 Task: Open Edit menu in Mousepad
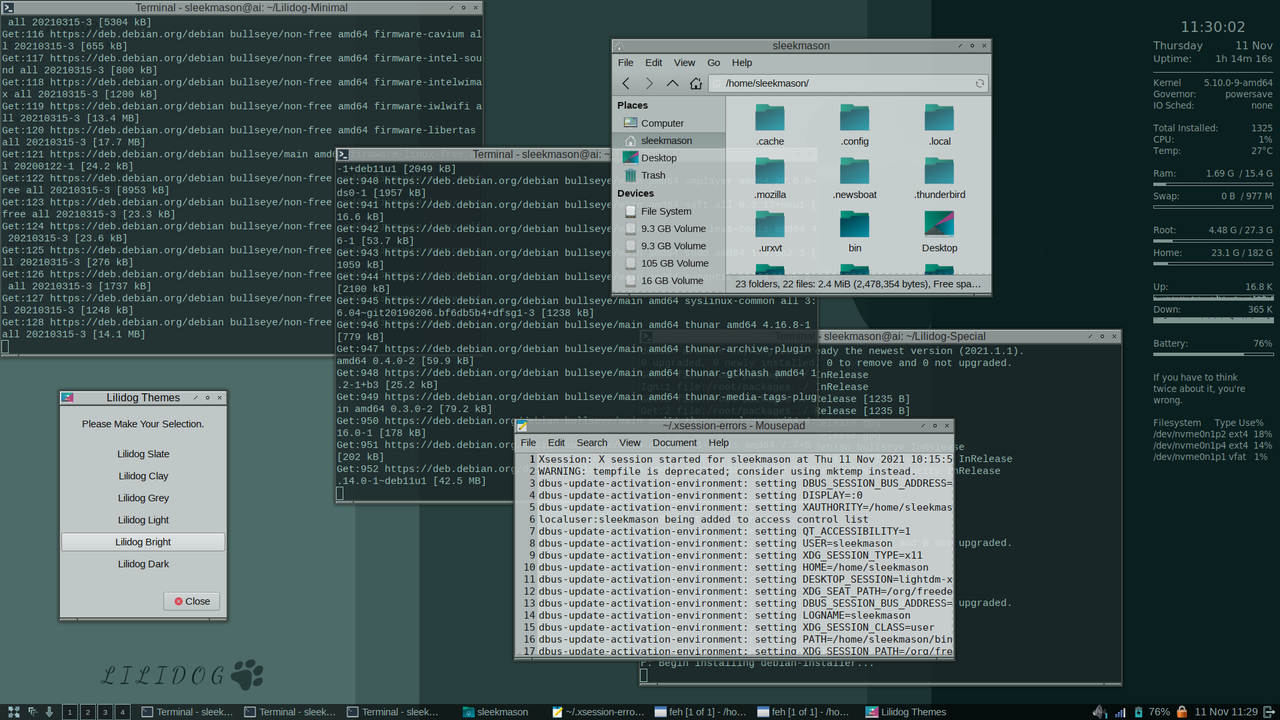click(556, 442)
